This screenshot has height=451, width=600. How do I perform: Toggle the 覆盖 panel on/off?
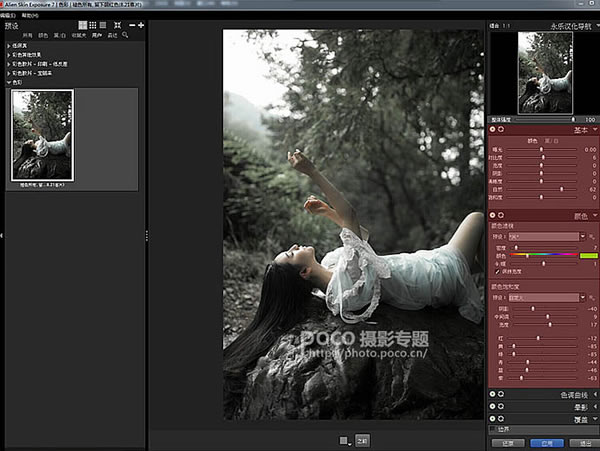pos(493,419)
